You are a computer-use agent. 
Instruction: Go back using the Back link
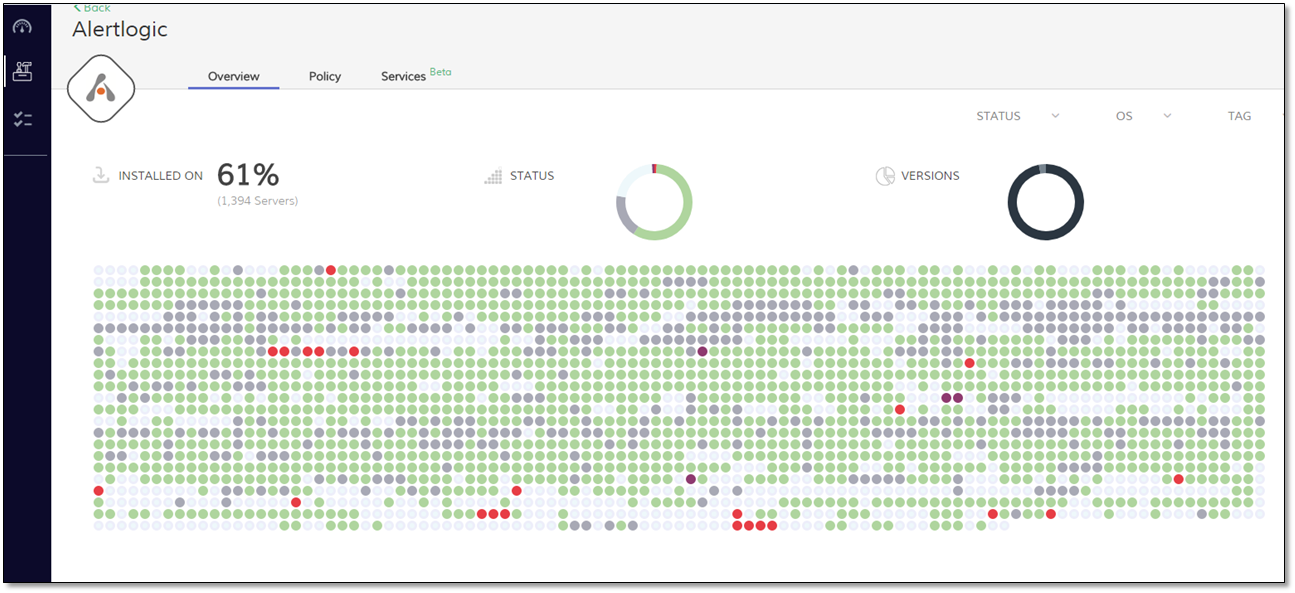[x=92, y=8]
